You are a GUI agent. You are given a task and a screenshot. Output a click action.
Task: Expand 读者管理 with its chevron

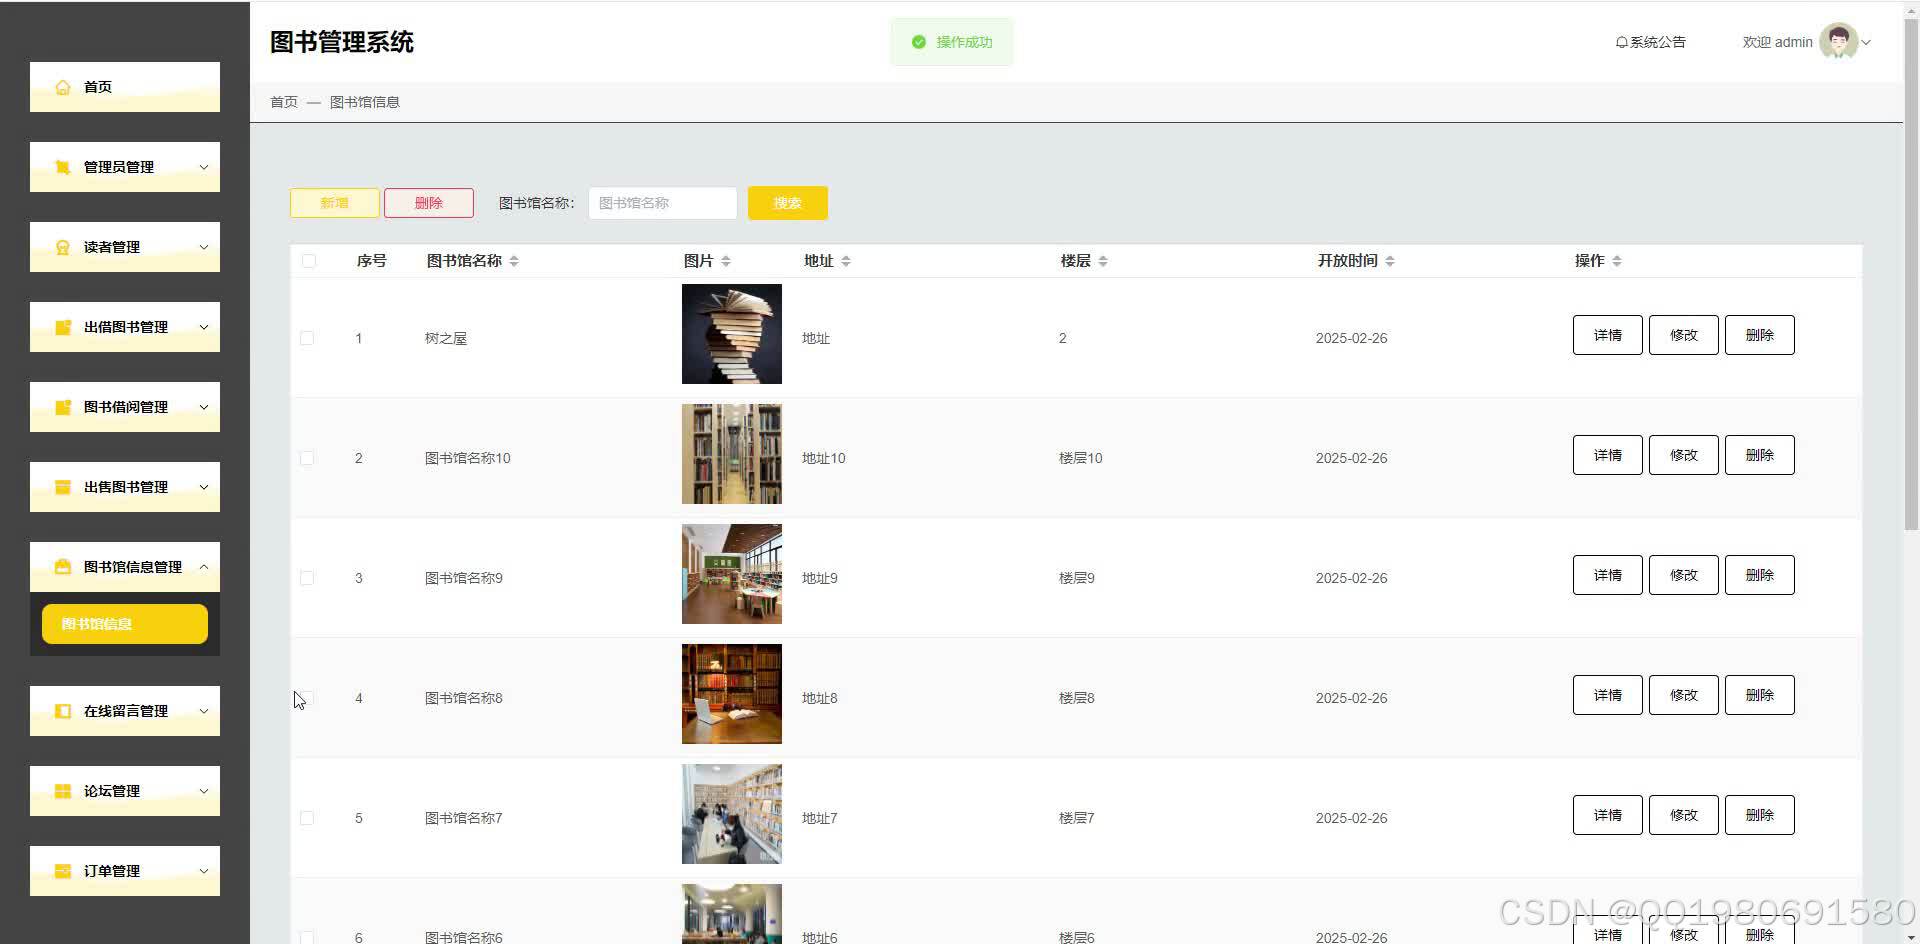coord(204,247)
